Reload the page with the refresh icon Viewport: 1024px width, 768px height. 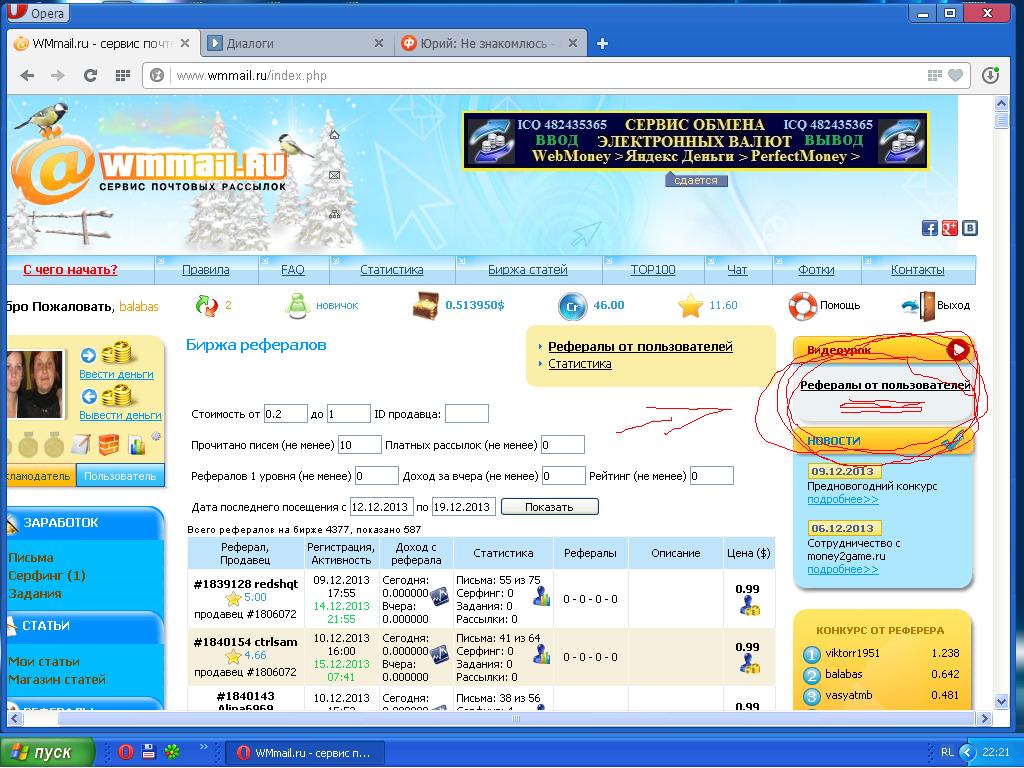[90, 76]
